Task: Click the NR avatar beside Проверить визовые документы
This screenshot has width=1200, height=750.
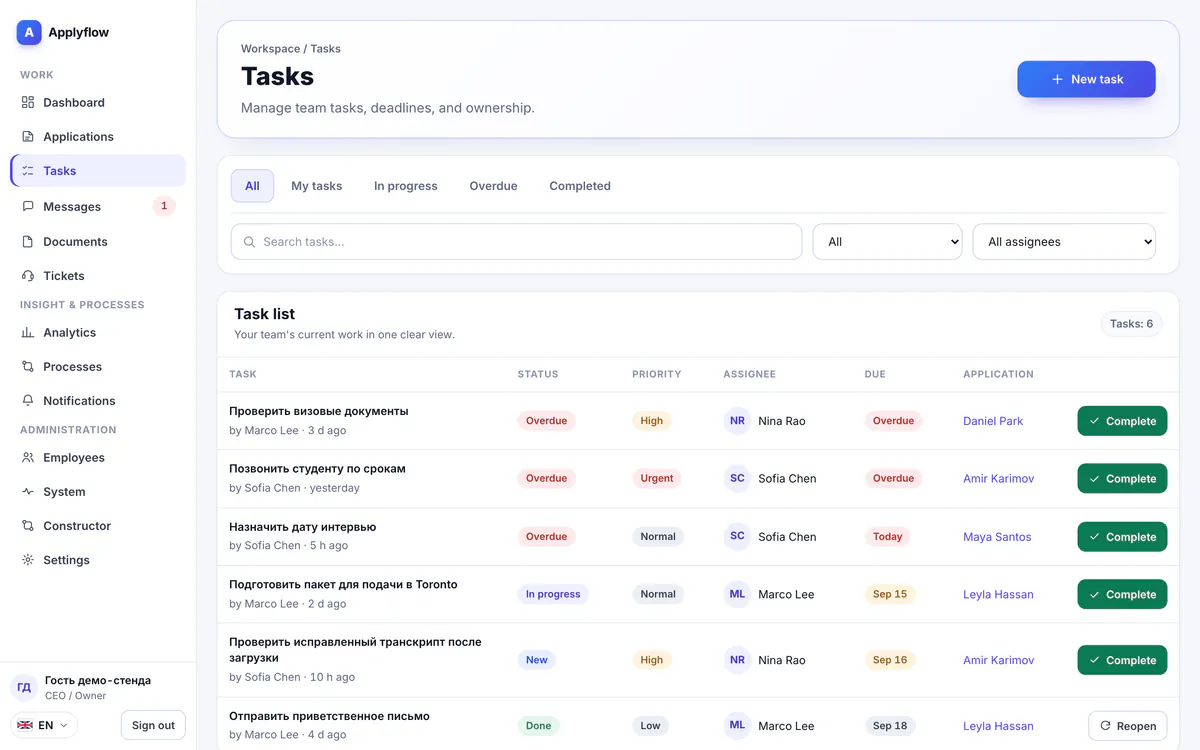Action: pyautogui.click(x=737, y=421)
